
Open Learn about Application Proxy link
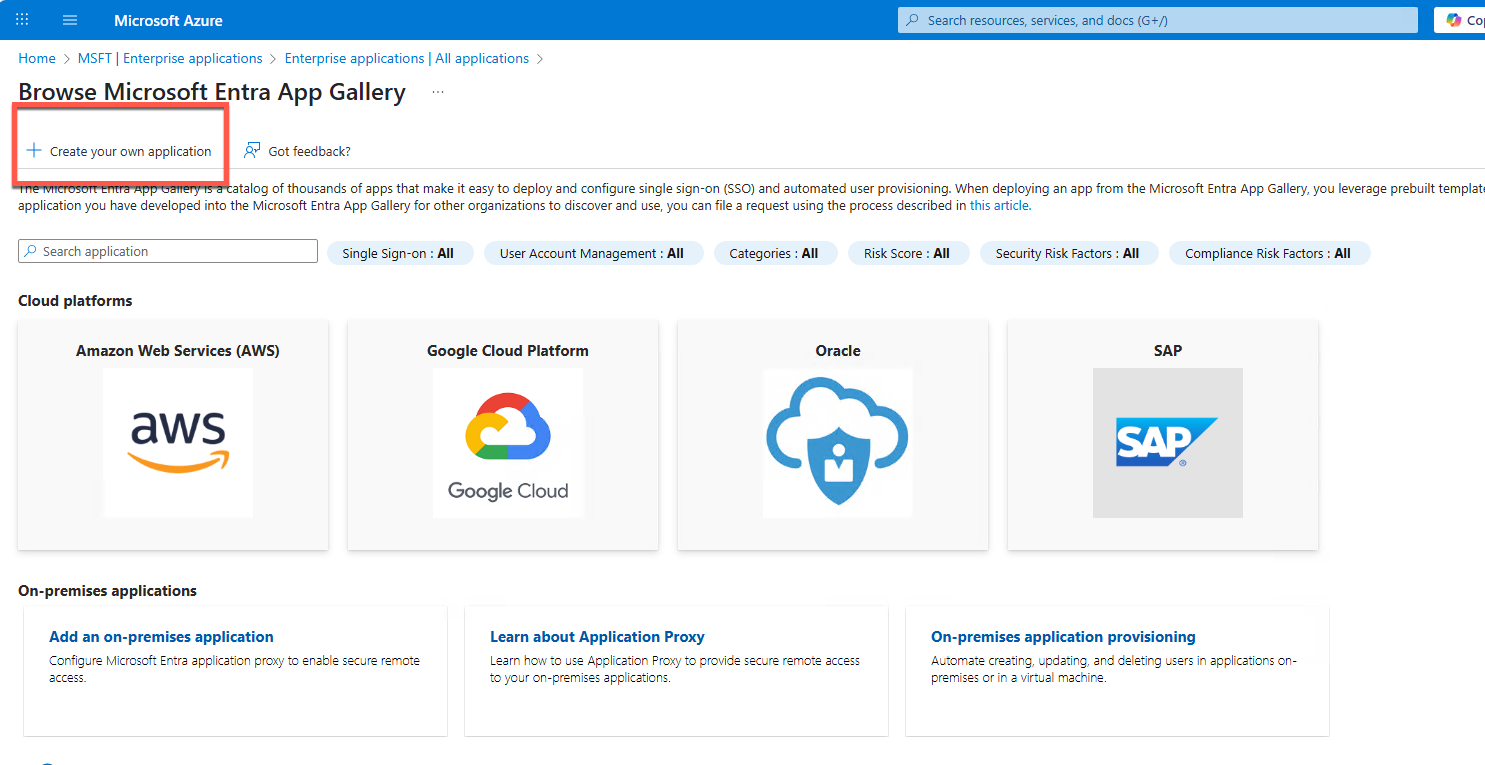click(597, 637)
